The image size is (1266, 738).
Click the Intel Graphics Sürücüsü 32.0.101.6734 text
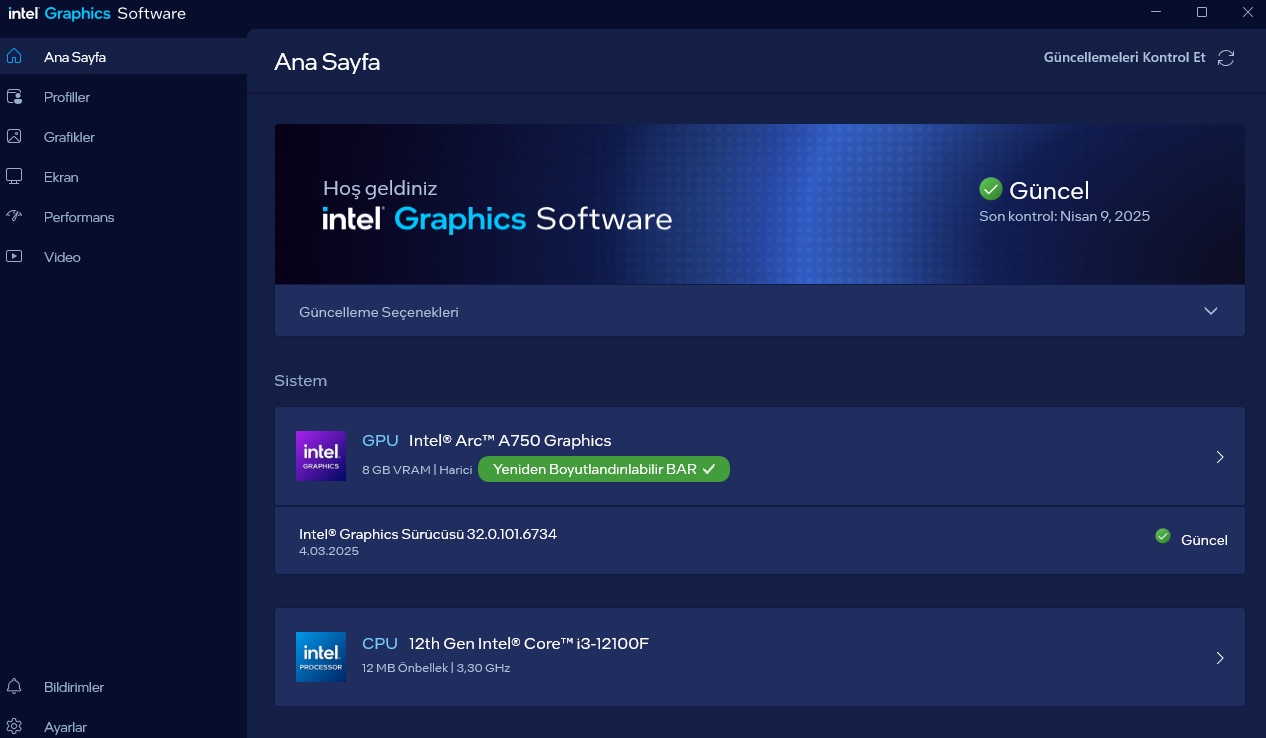point(428,534)
